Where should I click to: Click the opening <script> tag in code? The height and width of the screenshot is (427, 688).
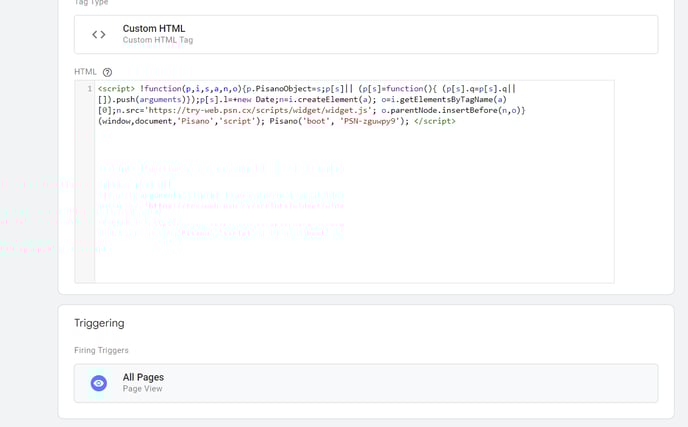click(x=116, y=89)
